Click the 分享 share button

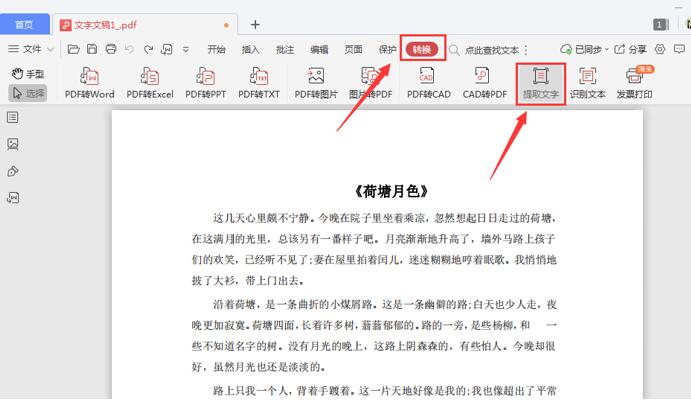[631, 49]
